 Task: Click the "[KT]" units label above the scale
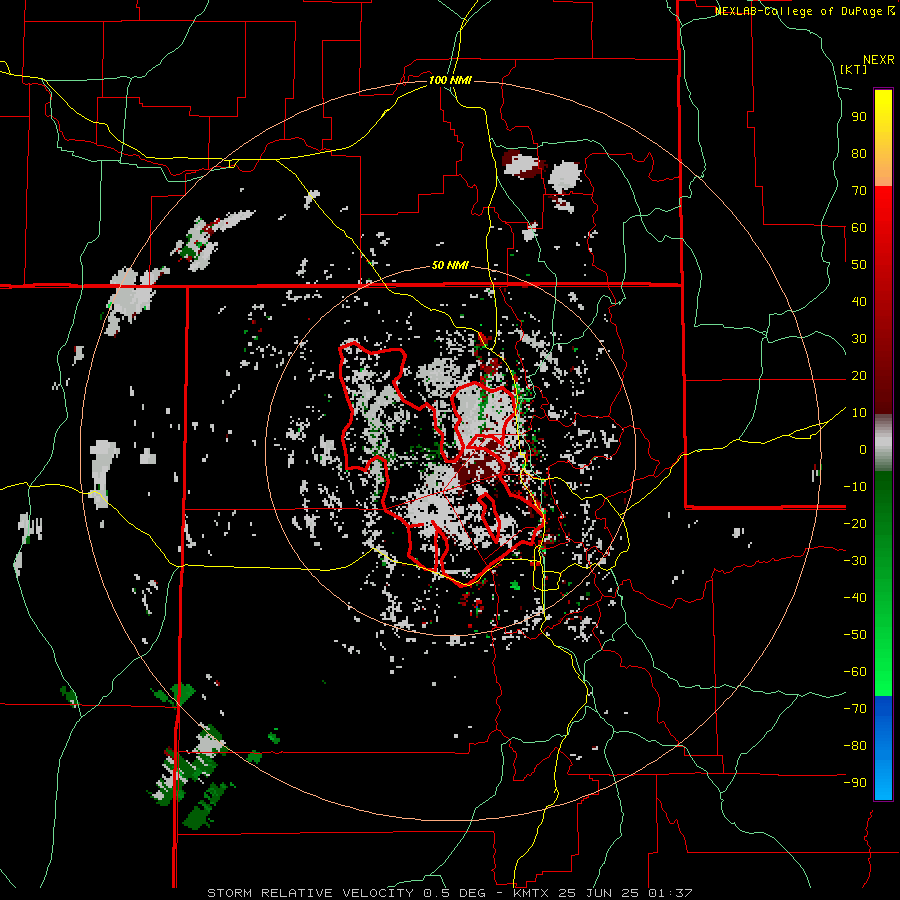coord(854,69)
